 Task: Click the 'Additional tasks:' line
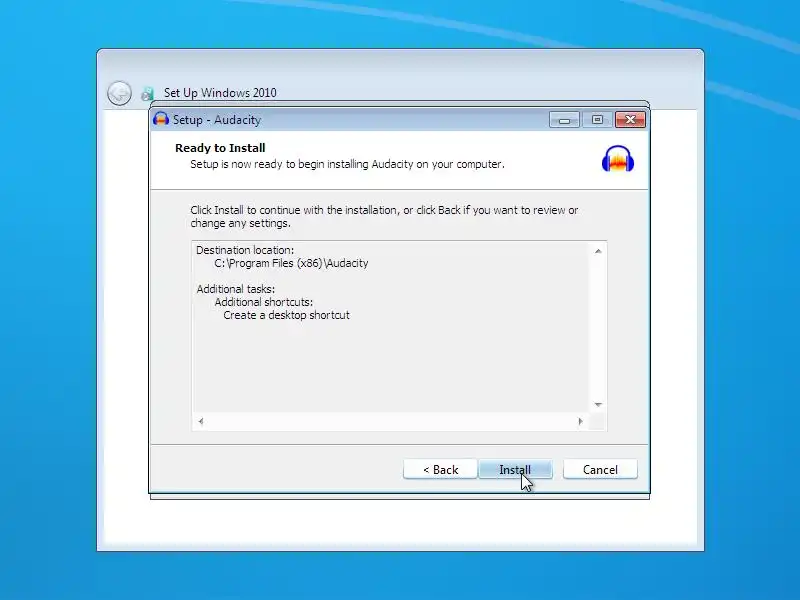point(236,289)
